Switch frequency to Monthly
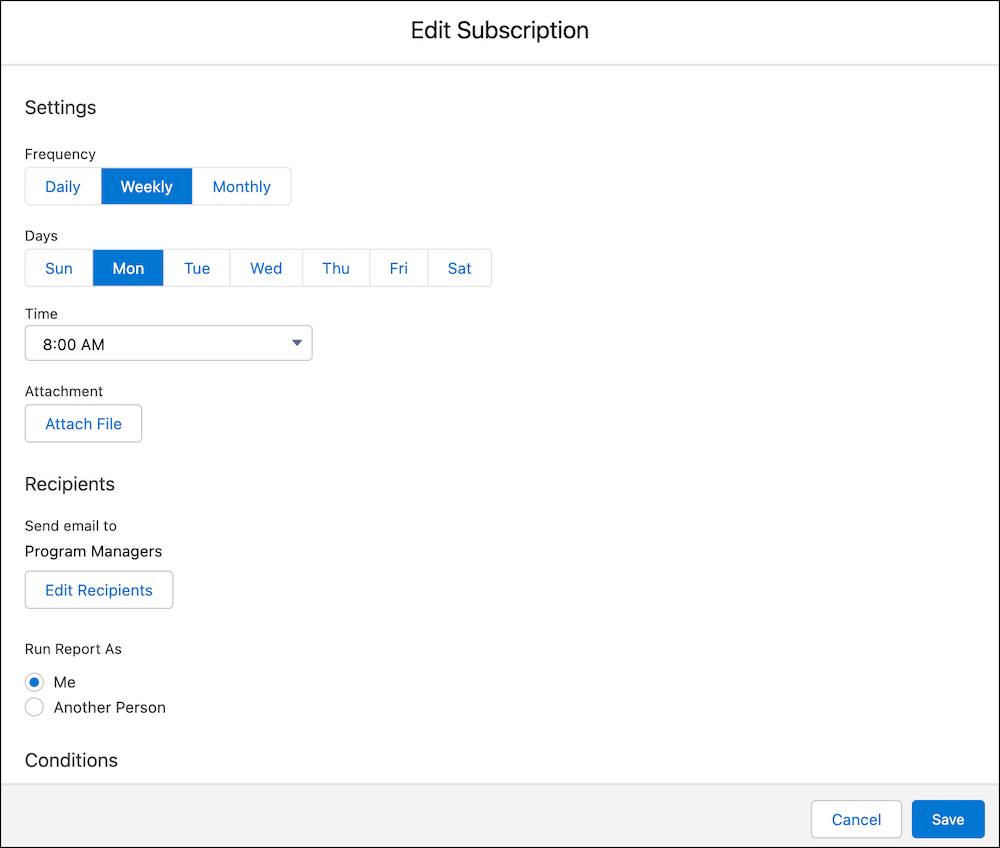Screen dimensions: 1000x848 241,186
